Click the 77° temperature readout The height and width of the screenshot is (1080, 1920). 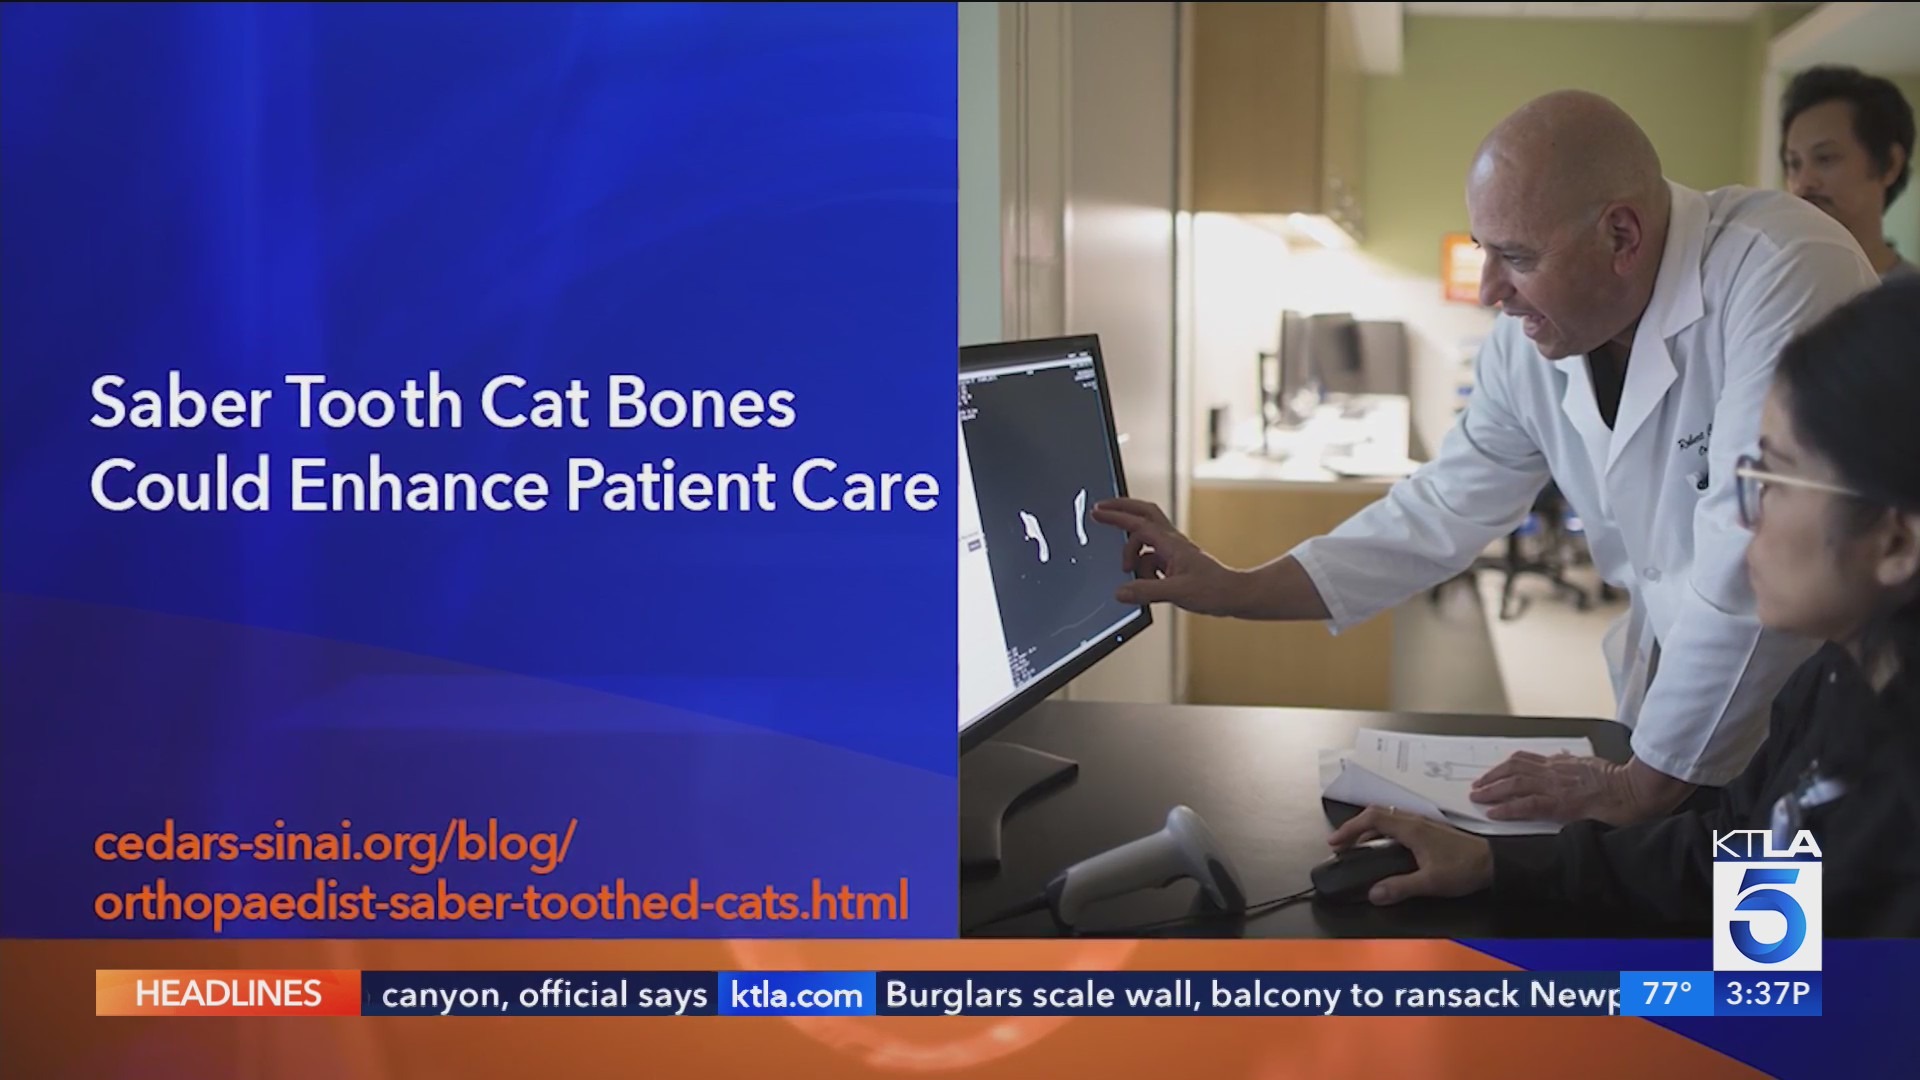click(1667, 993)
